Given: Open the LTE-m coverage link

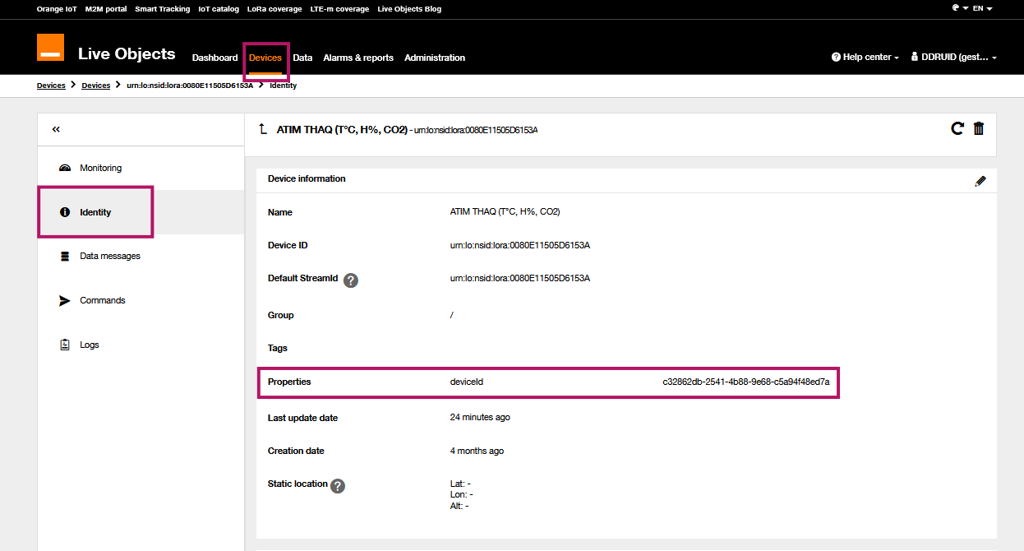Looking at the screenshot, I should click(x=340, y=9).
